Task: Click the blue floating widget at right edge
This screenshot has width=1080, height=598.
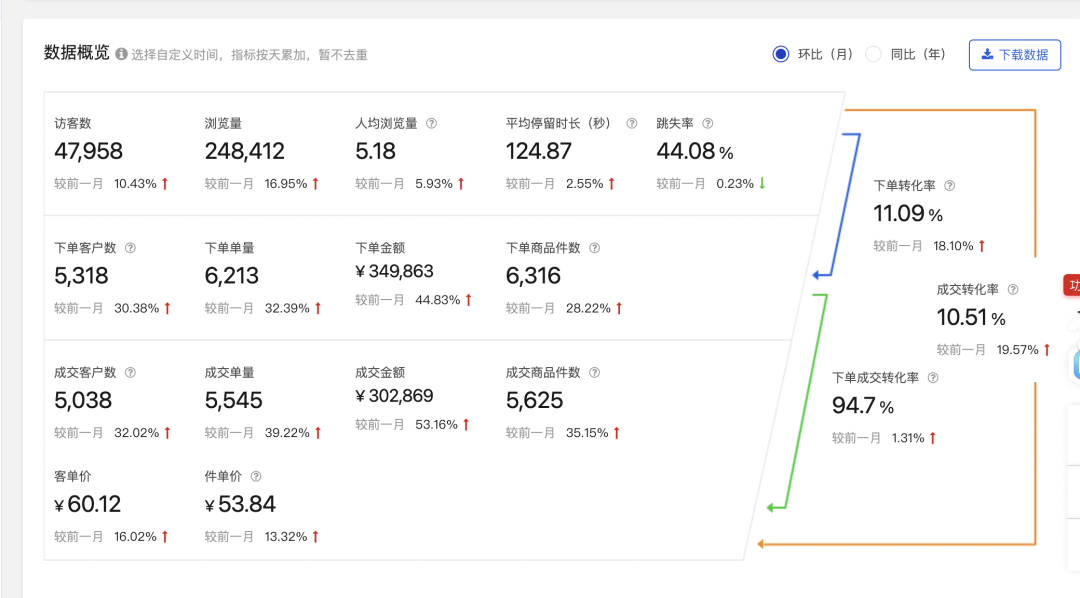Action: click(1076, 364)
